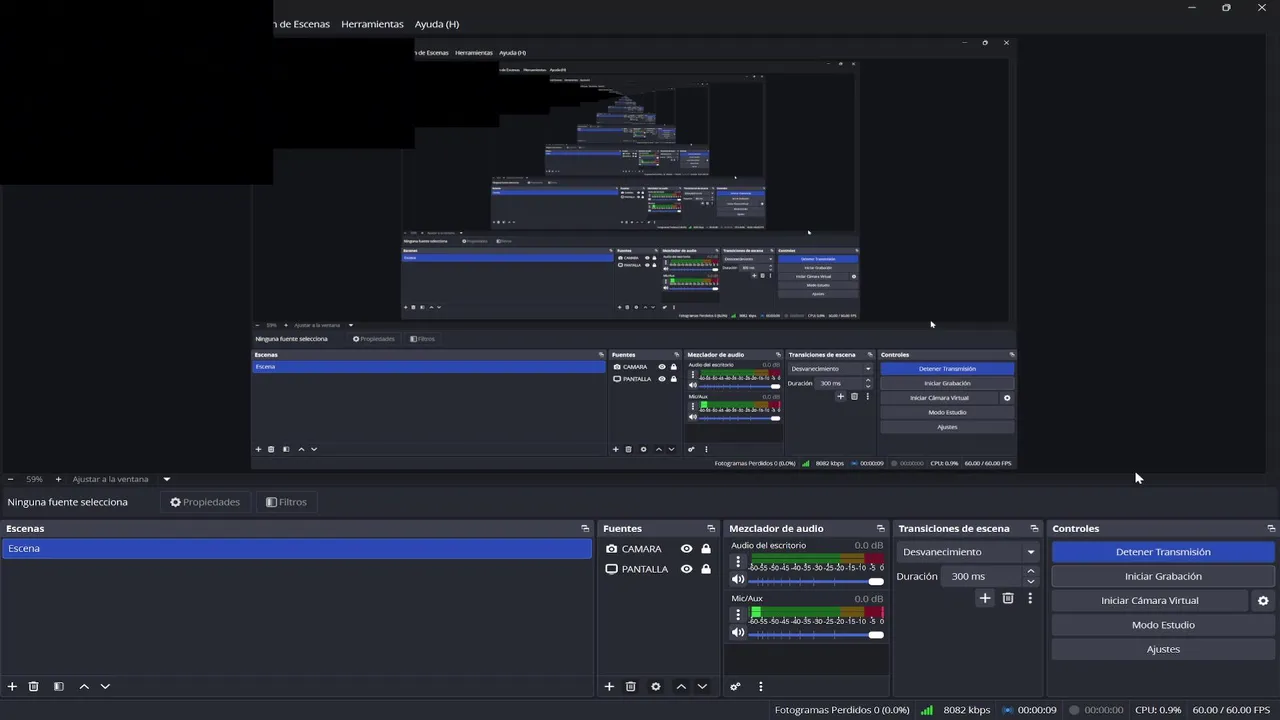Image resolution: width=1280 pixels, height=720 pixels.
Task: Click the 59% preview zoom value
Action: click(35, 479)
